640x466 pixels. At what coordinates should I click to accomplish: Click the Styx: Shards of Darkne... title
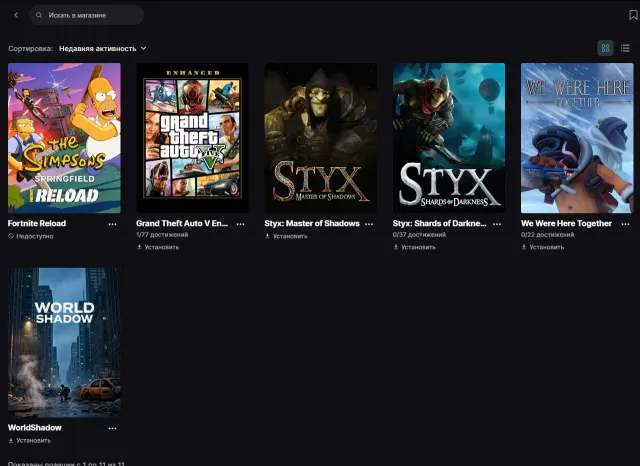coord(440,223)
